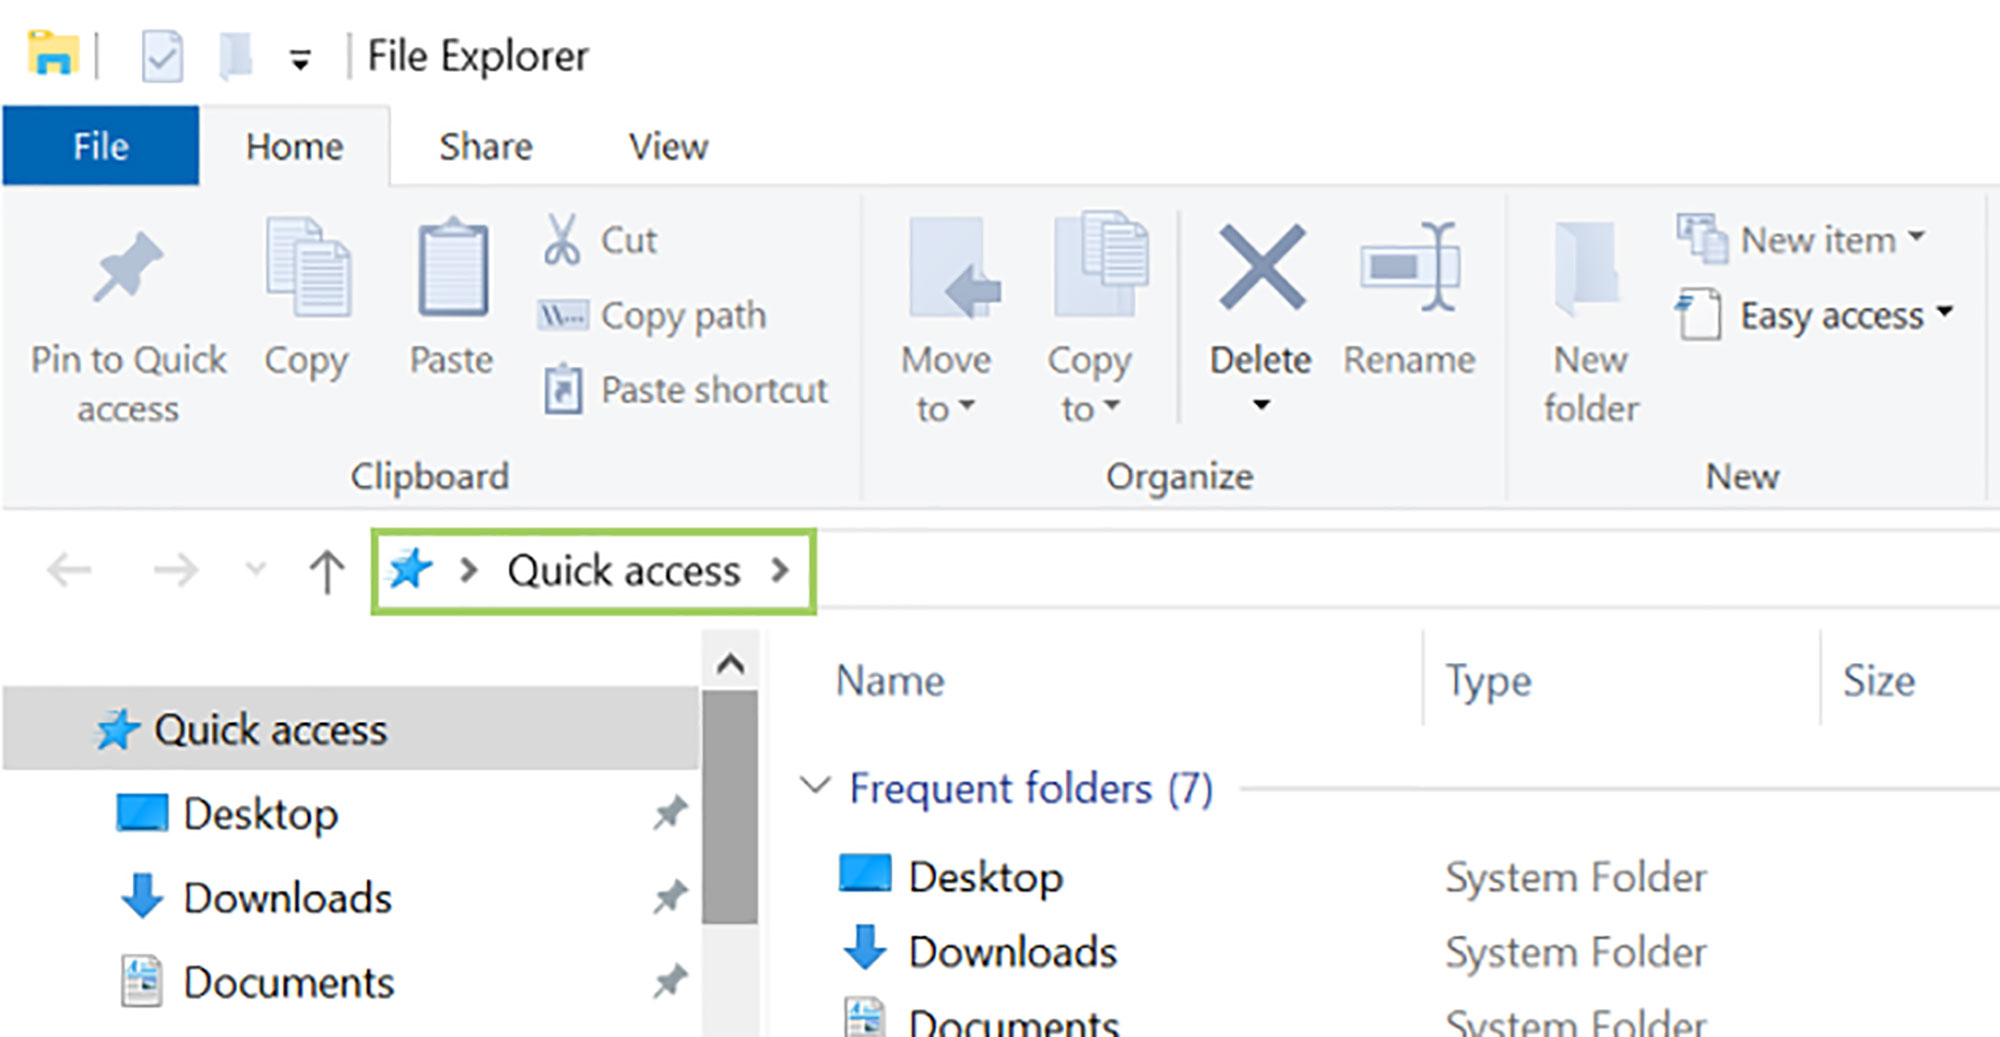This screenshot has width=2000, height=1037.
Task: Click the star icon in address bar
Action: (410, 570)
